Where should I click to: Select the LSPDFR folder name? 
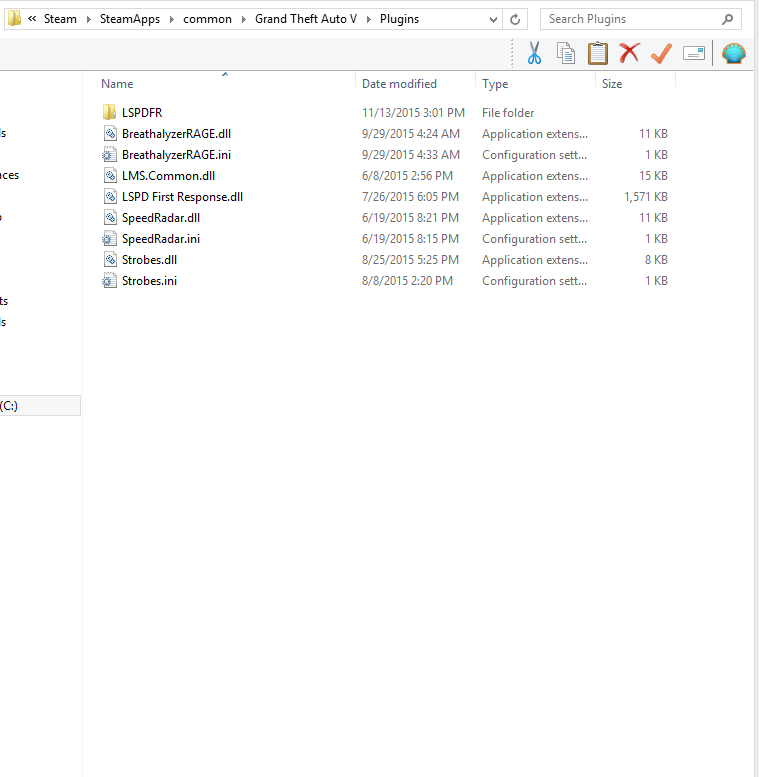click(142, 112)
